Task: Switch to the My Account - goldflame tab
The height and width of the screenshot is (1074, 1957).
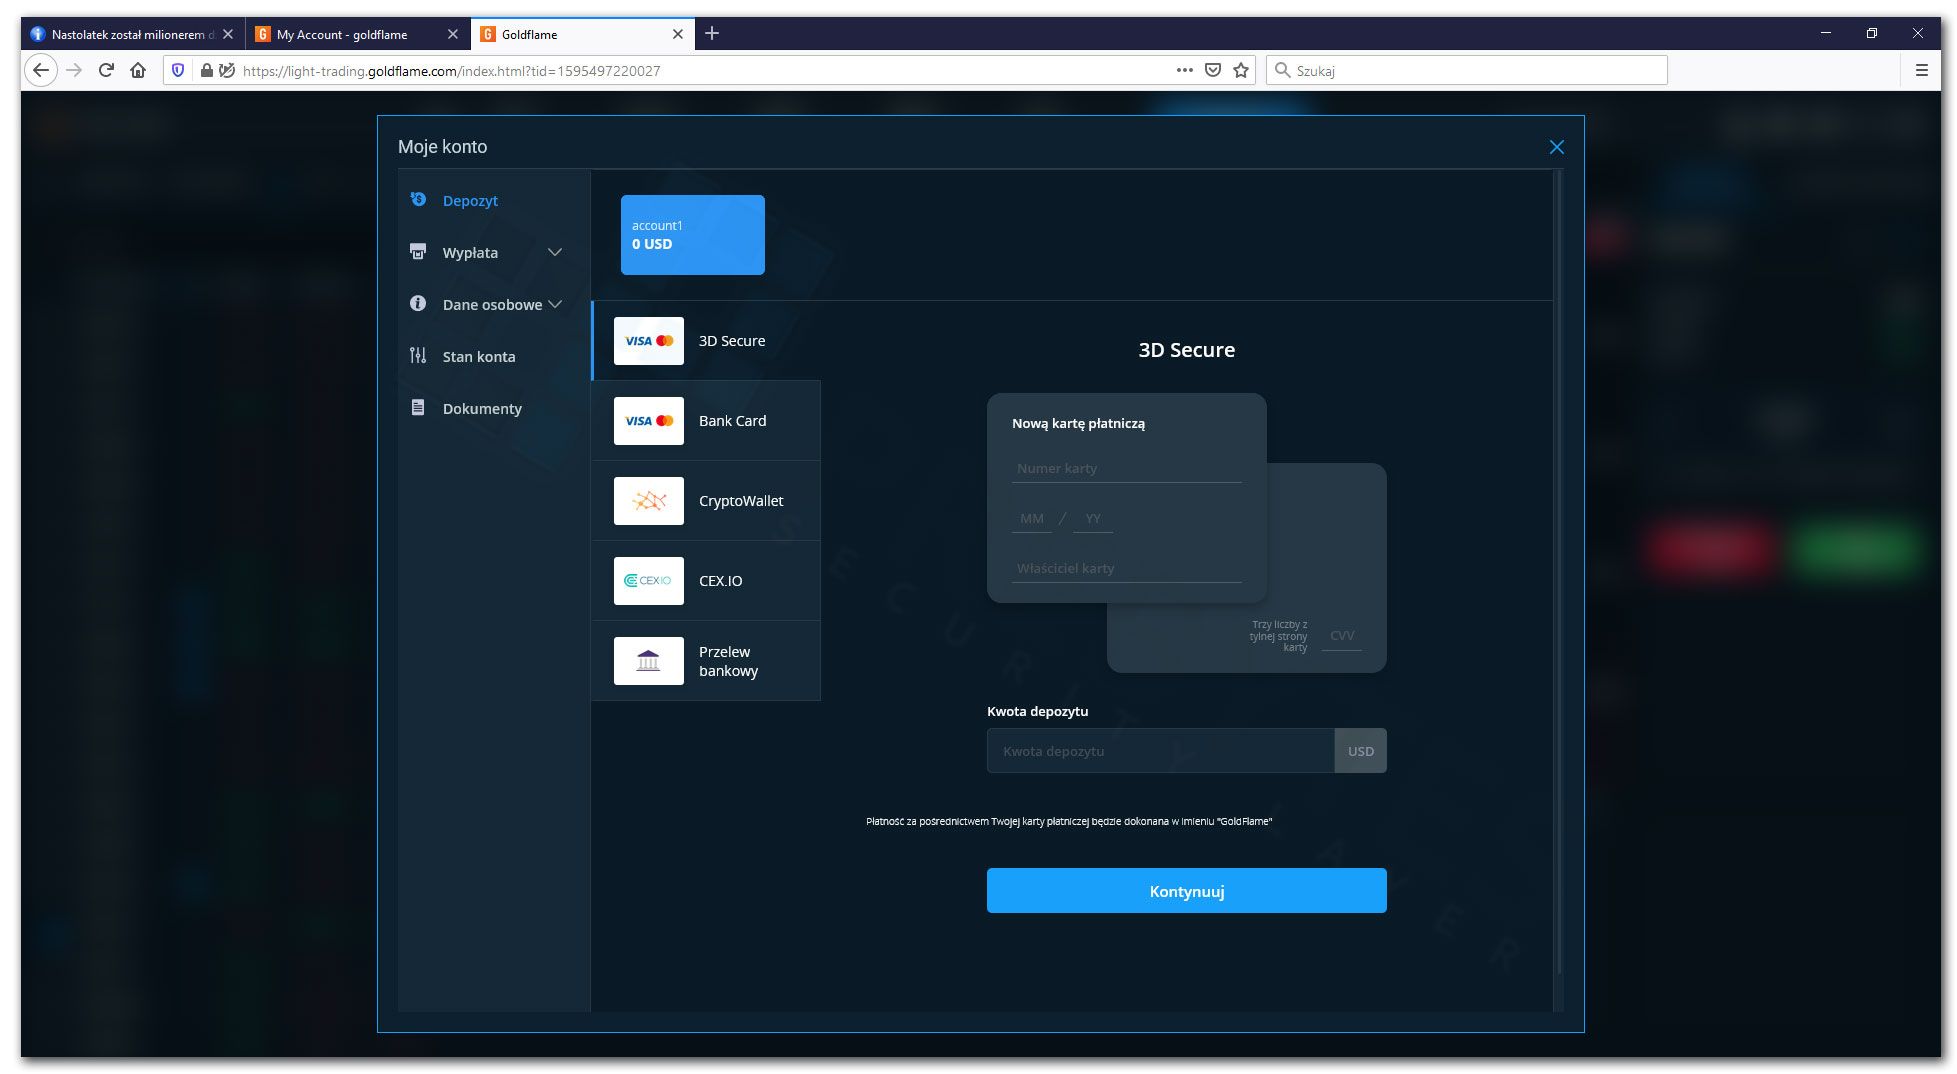Action: [x=358, y=34]
